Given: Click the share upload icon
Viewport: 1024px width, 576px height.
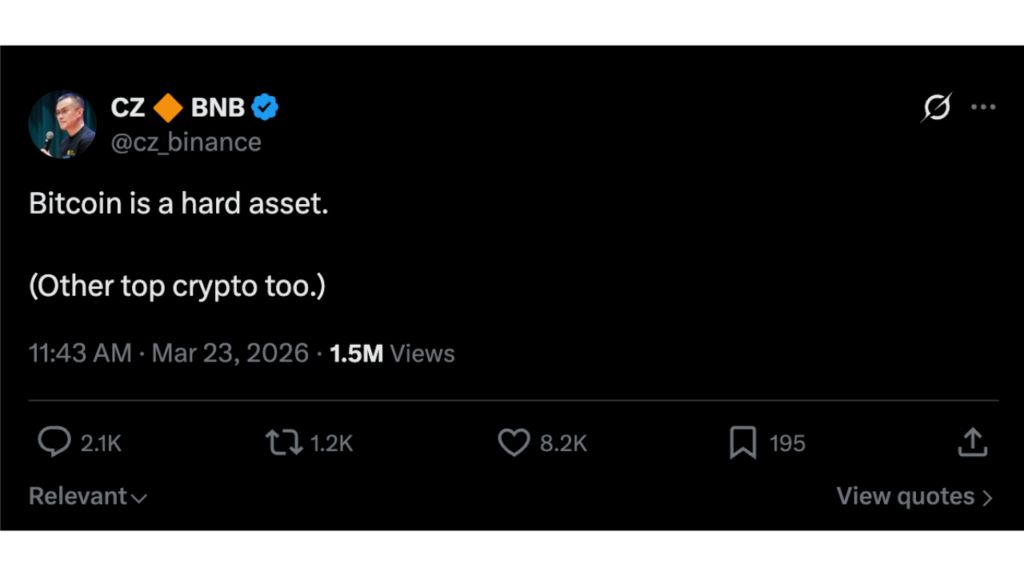Looking at the screenshot, I should coord(972,442).
